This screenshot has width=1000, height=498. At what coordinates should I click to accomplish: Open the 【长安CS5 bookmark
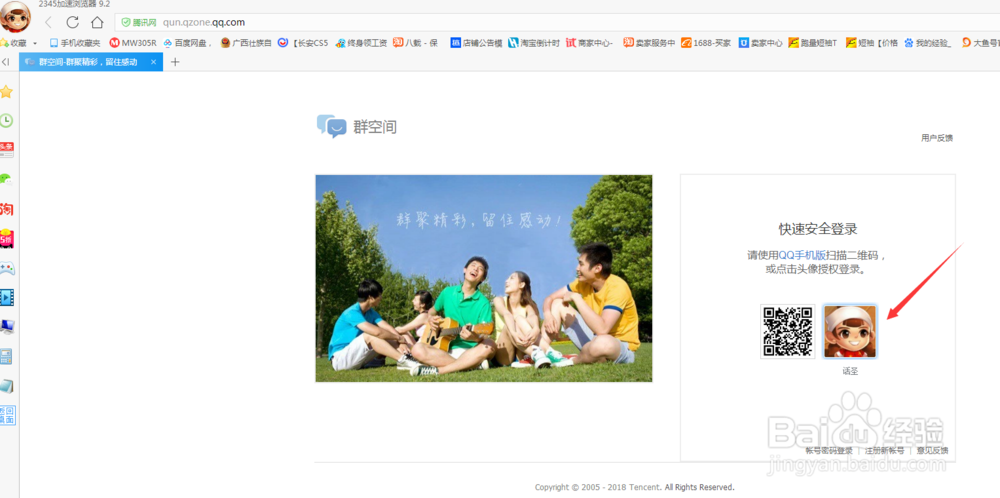[x=303, y=43]
